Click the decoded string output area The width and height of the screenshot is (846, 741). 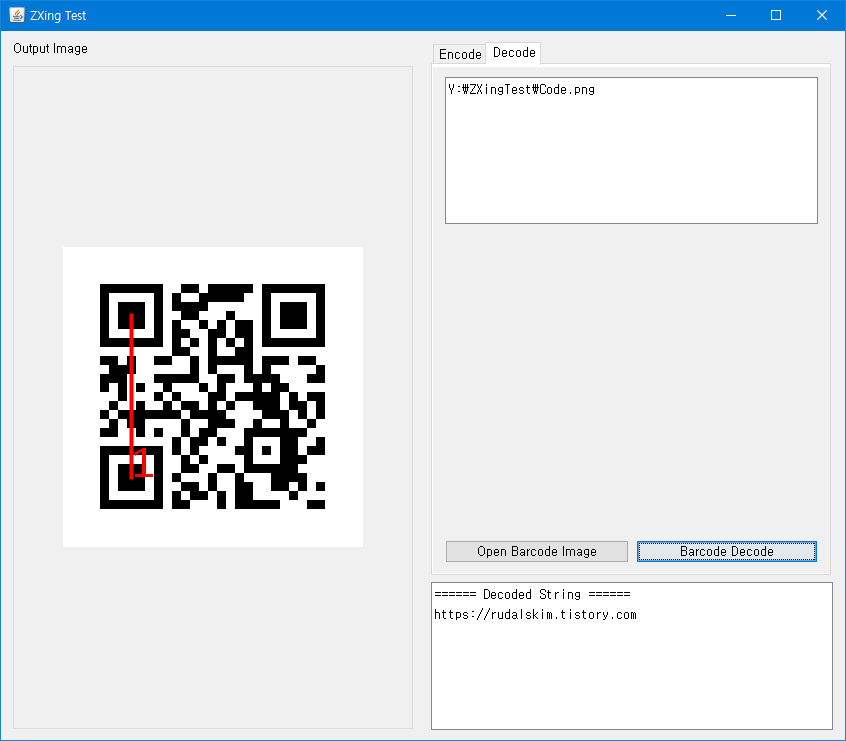click(x=631, y=656)
